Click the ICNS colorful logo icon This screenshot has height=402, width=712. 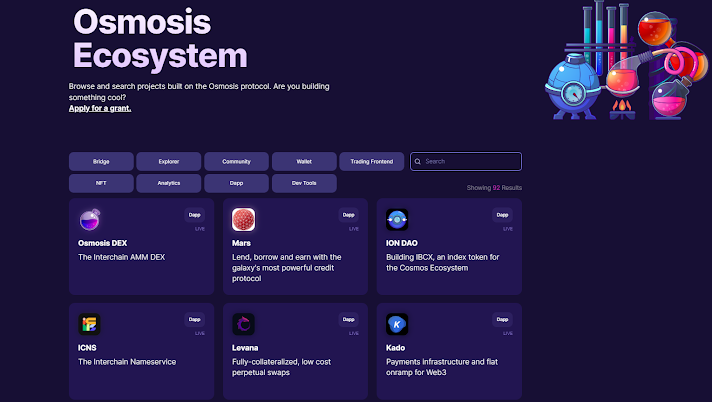pos(89,324)
